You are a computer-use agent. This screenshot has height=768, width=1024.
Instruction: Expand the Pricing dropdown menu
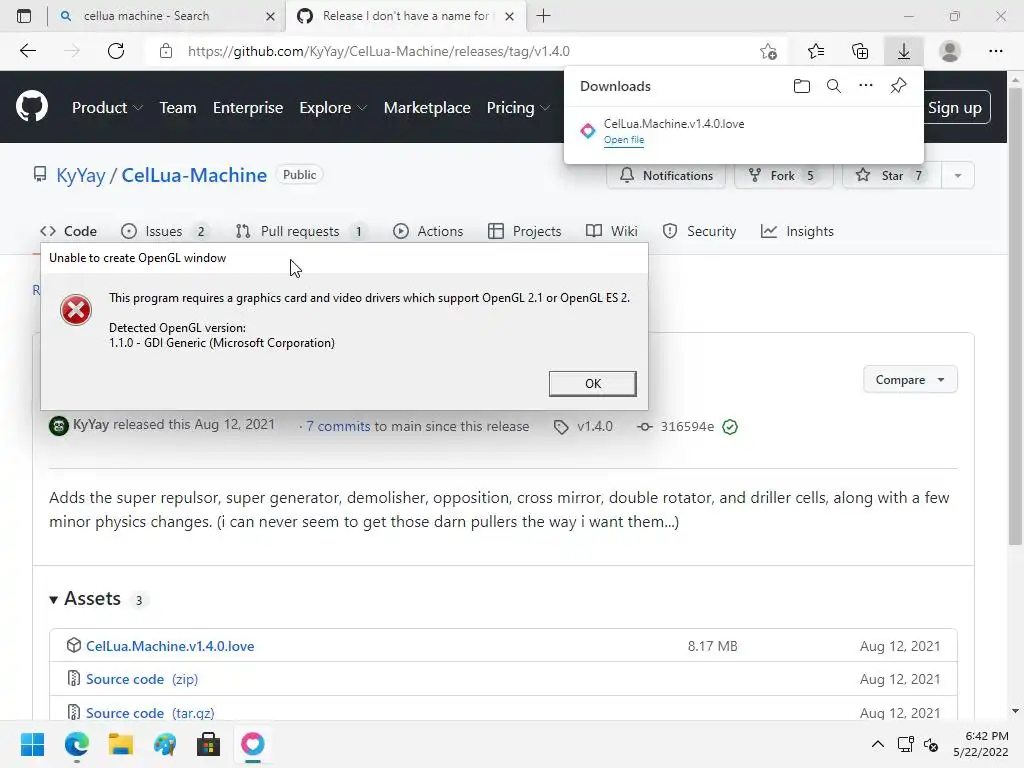[x=518, y=108]
